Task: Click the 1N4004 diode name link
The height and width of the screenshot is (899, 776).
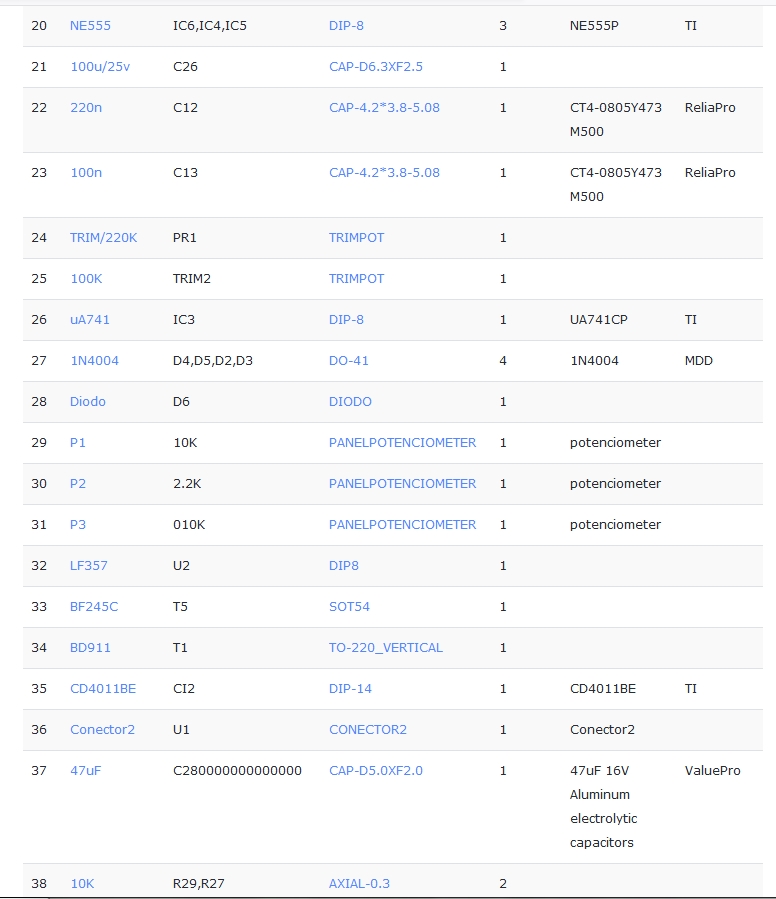Action: pyautogui.click(x=94, y=361)
